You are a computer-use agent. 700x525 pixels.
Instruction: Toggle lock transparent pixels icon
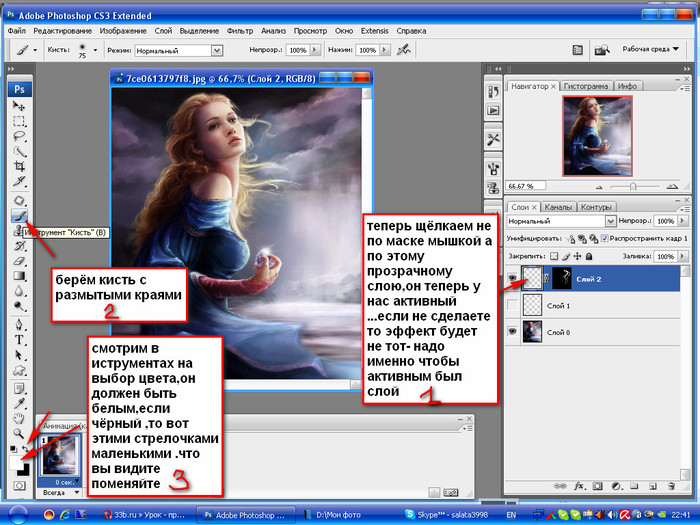pos(554,256)
